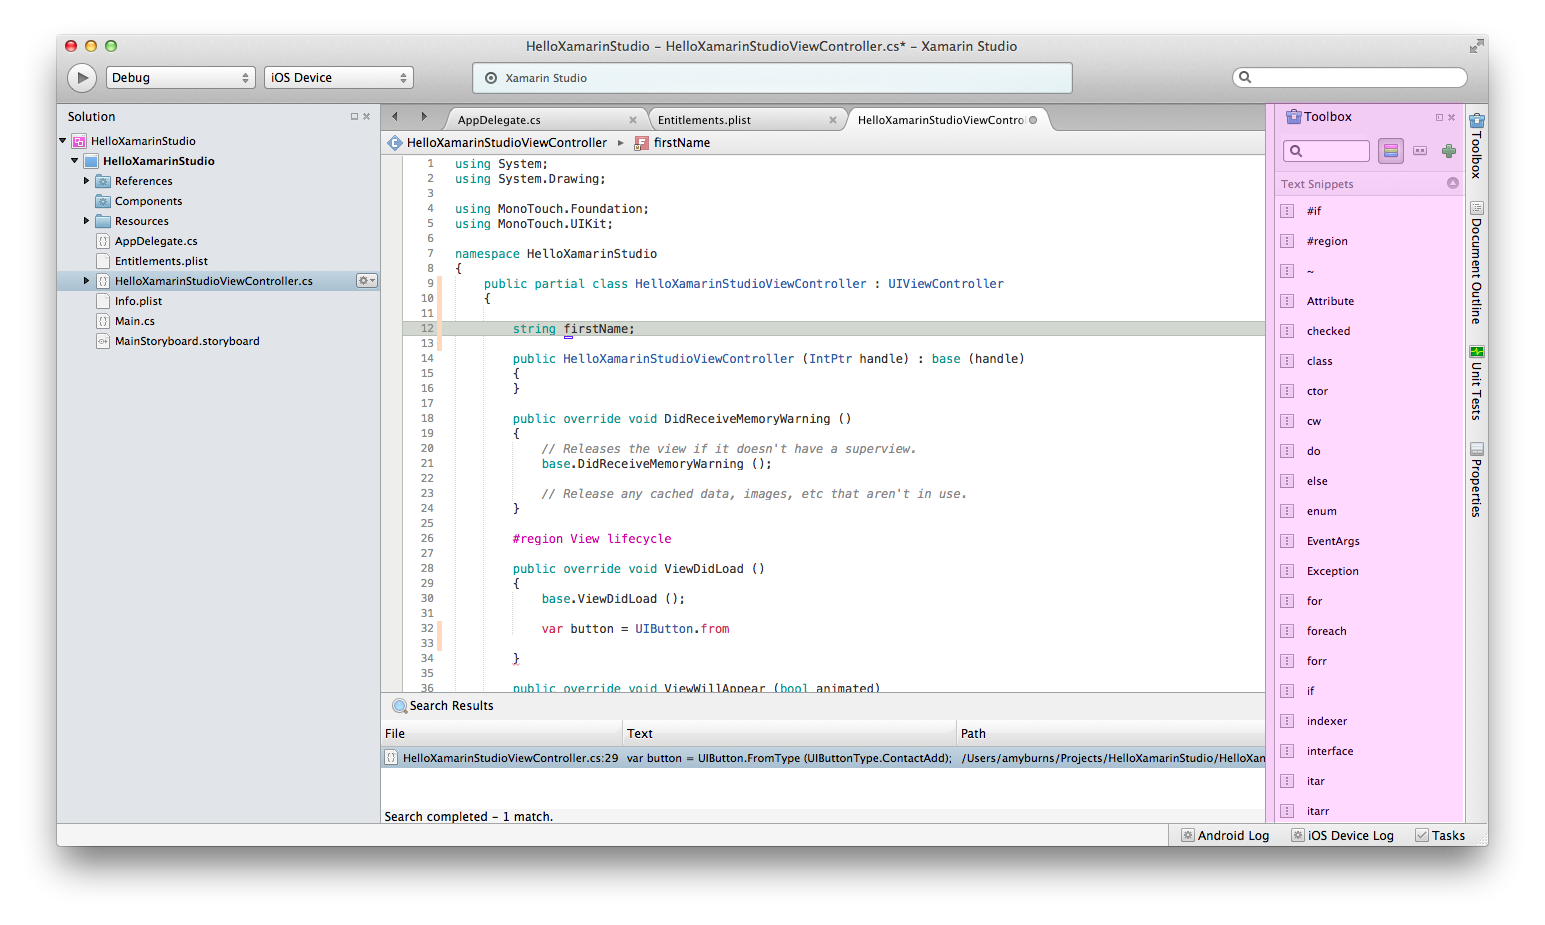The width and height of the screenshot is (1545, 925).
Task: Select MainStoryboard.storyboard in the Solution tree
Action: click(187, 341)
